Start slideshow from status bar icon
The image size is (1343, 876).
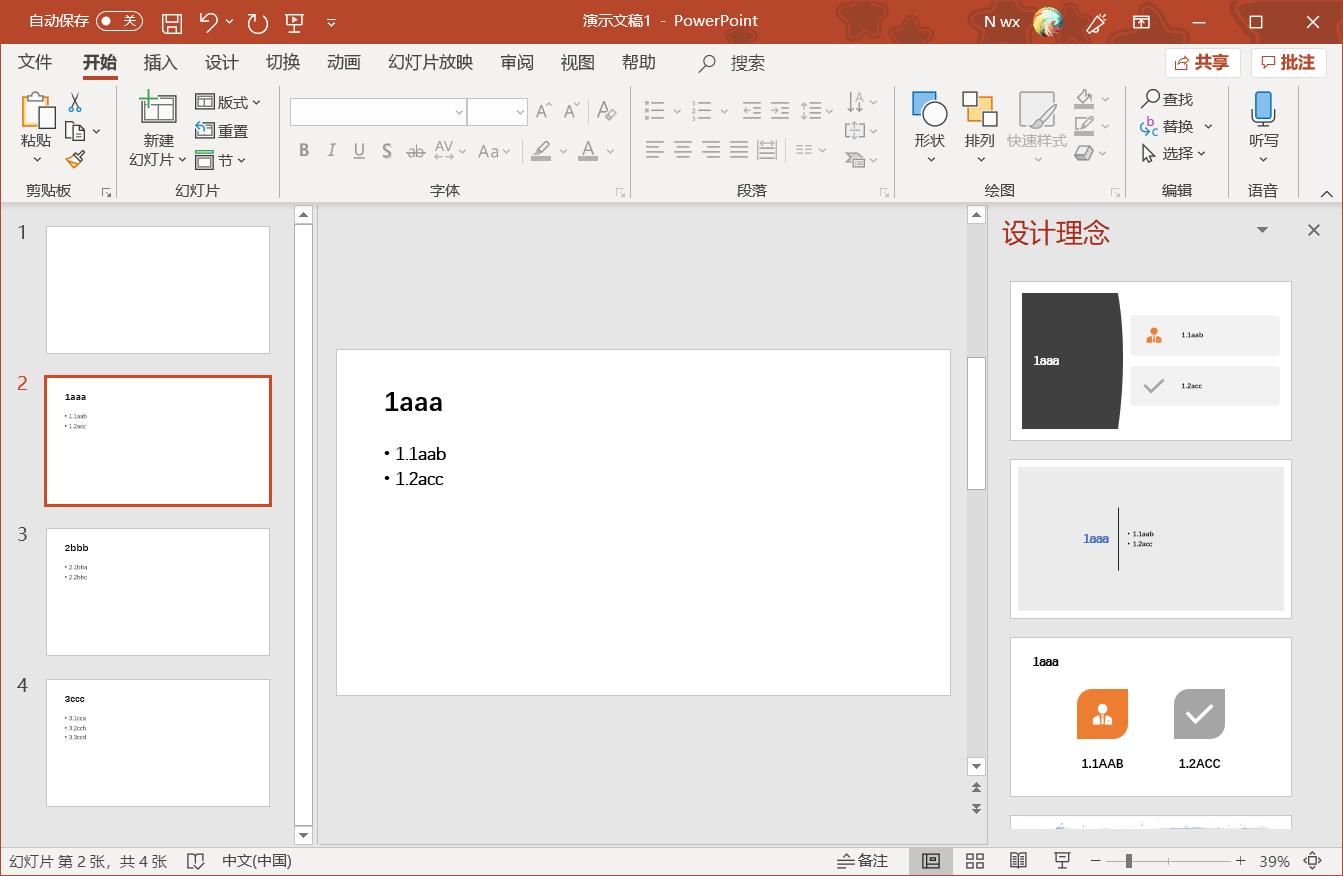pyautogui.click(x=1062, y=861)
